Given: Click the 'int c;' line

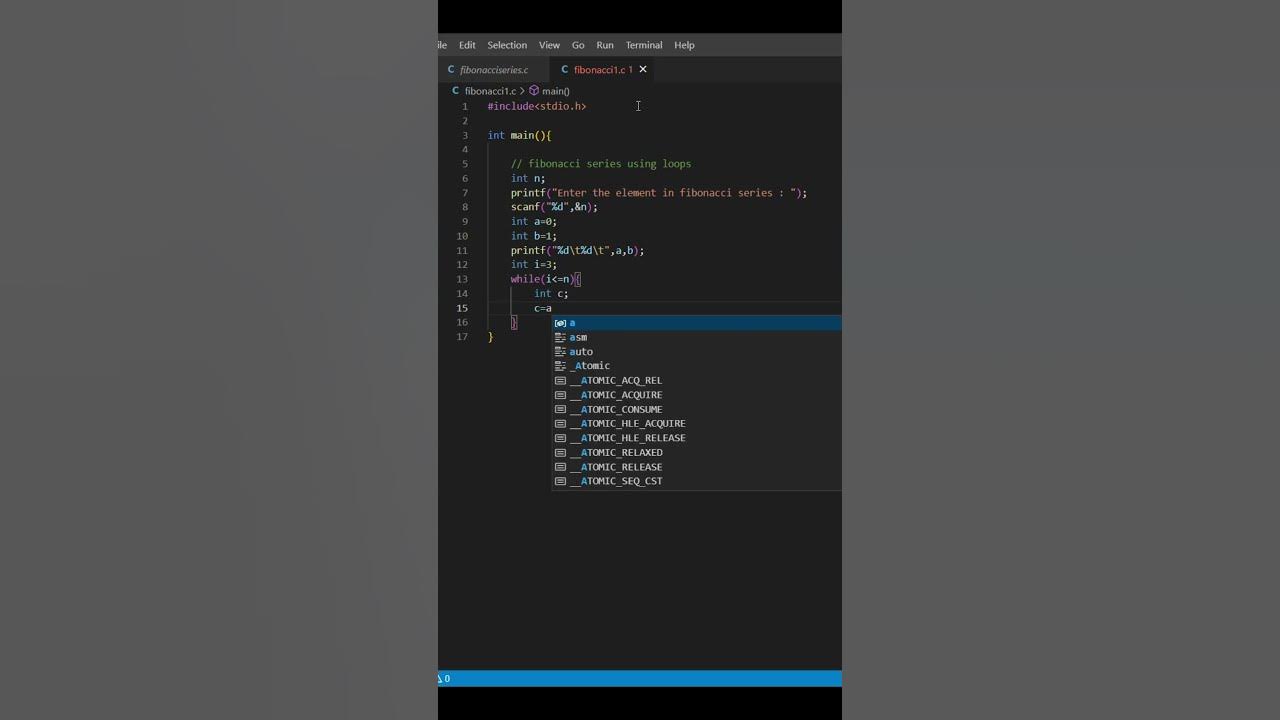Looking at the screenshot, I should coord(551,294).
